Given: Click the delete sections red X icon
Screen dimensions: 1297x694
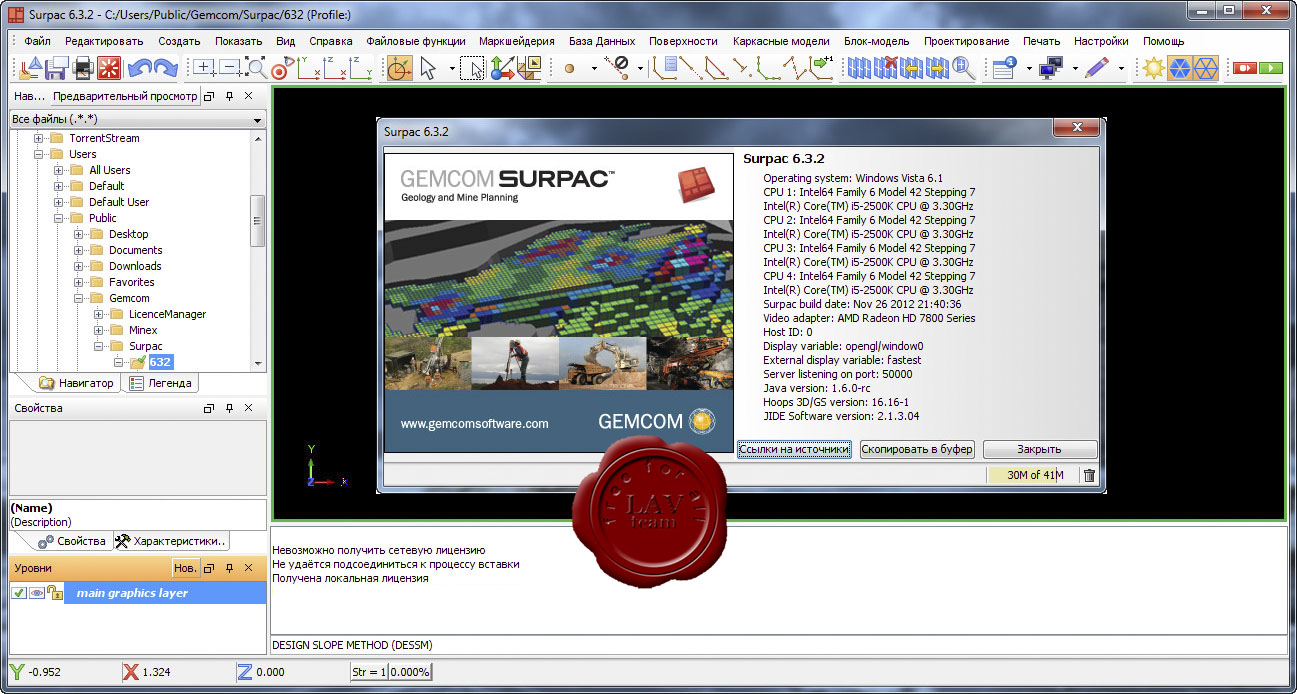Looking at the screenshot, I should (x=885, y=68).
